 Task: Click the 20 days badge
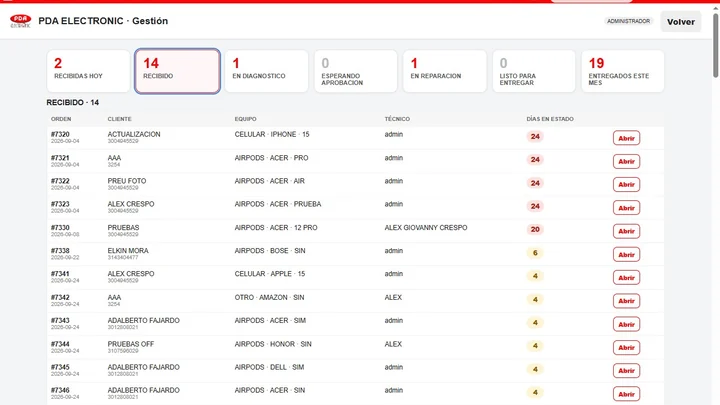coord(535,229)
